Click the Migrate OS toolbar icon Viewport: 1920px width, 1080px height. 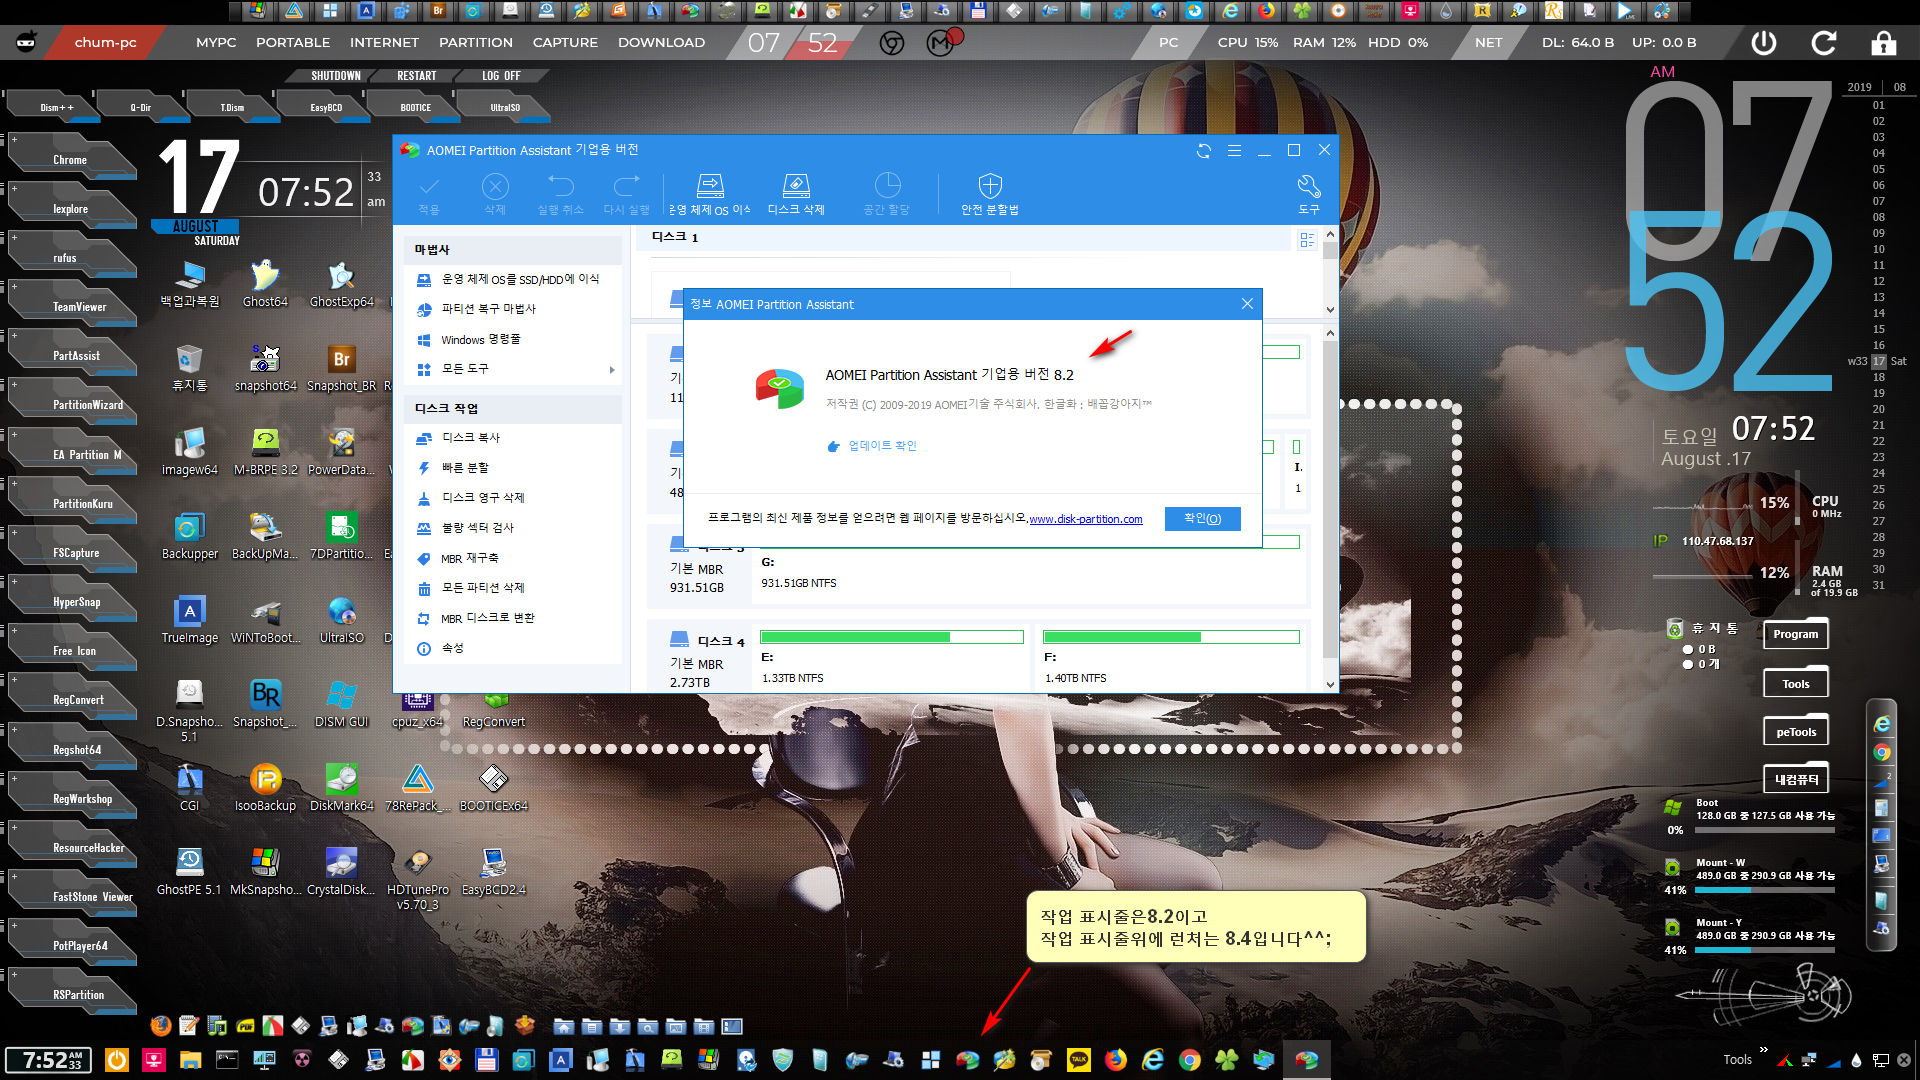coord(710,193)
